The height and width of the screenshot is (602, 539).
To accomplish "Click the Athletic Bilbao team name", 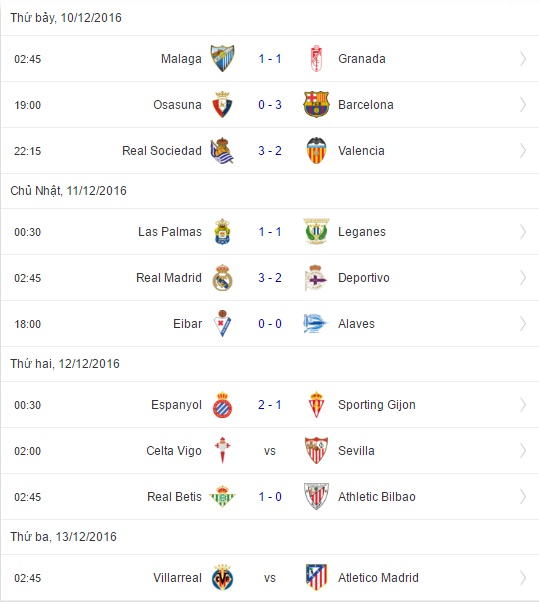I will pos(377,497).
